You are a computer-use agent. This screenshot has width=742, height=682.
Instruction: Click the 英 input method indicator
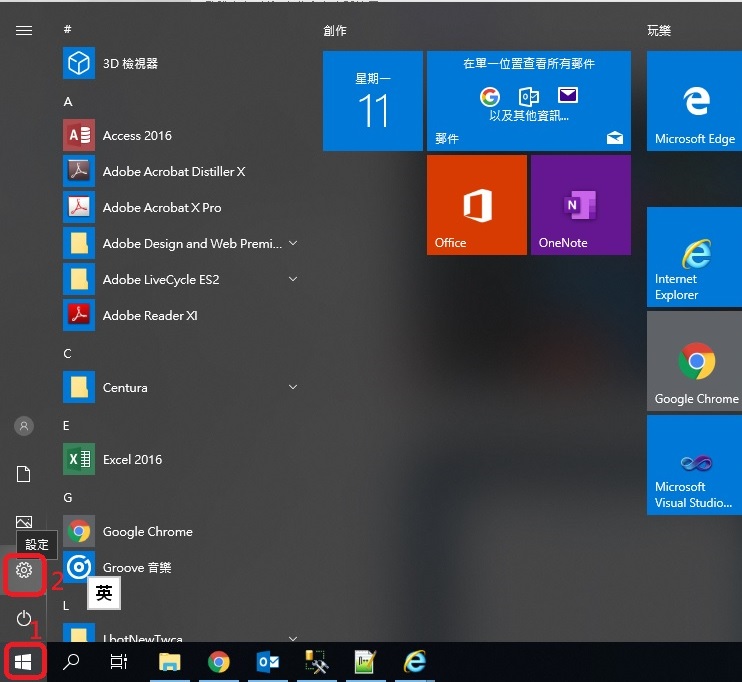pyautogui.click(x=104, y=593)
